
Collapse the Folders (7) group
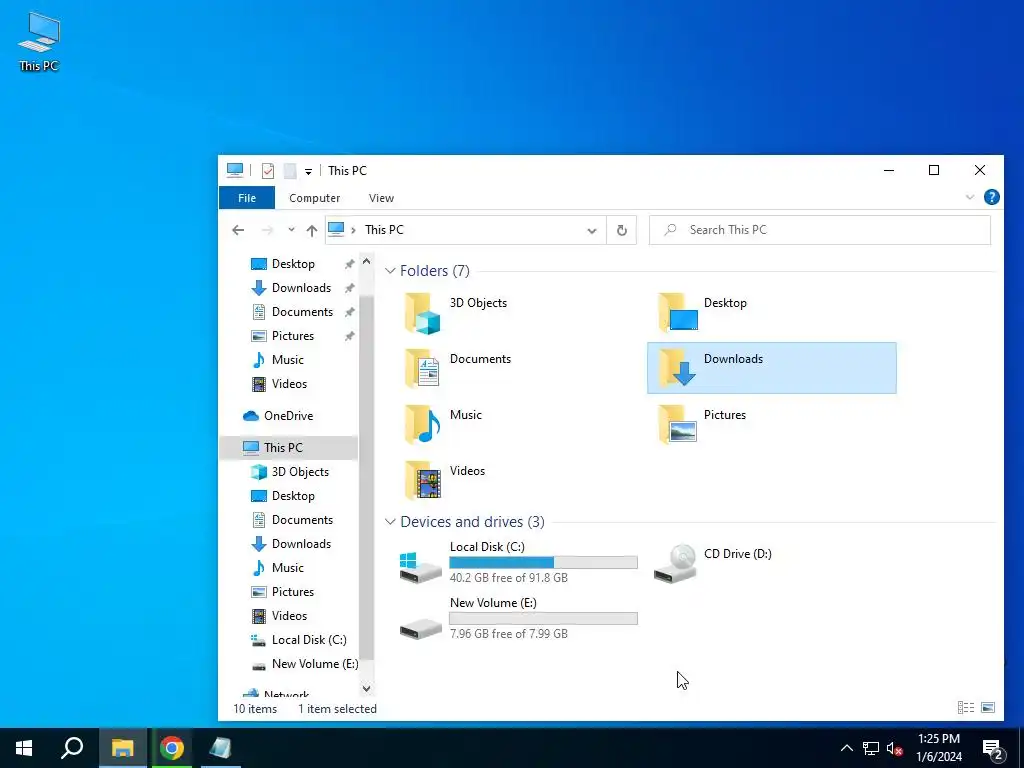[390, 270]
